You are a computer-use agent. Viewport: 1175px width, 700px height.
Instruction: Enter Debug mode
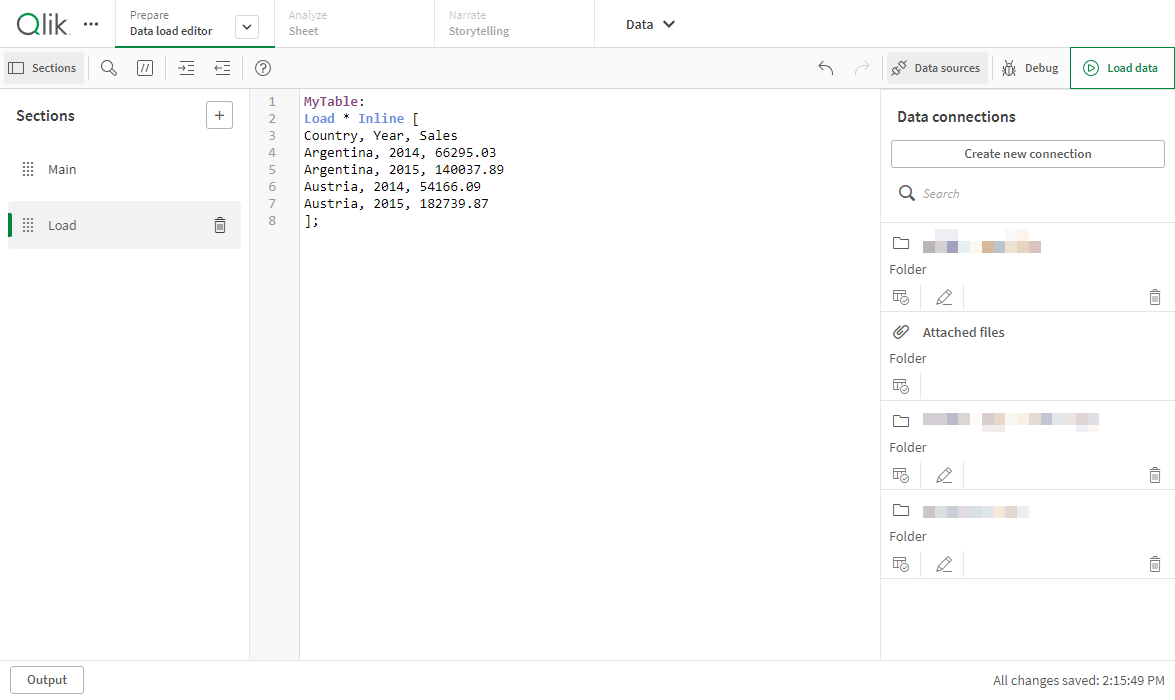(1031, 67)
